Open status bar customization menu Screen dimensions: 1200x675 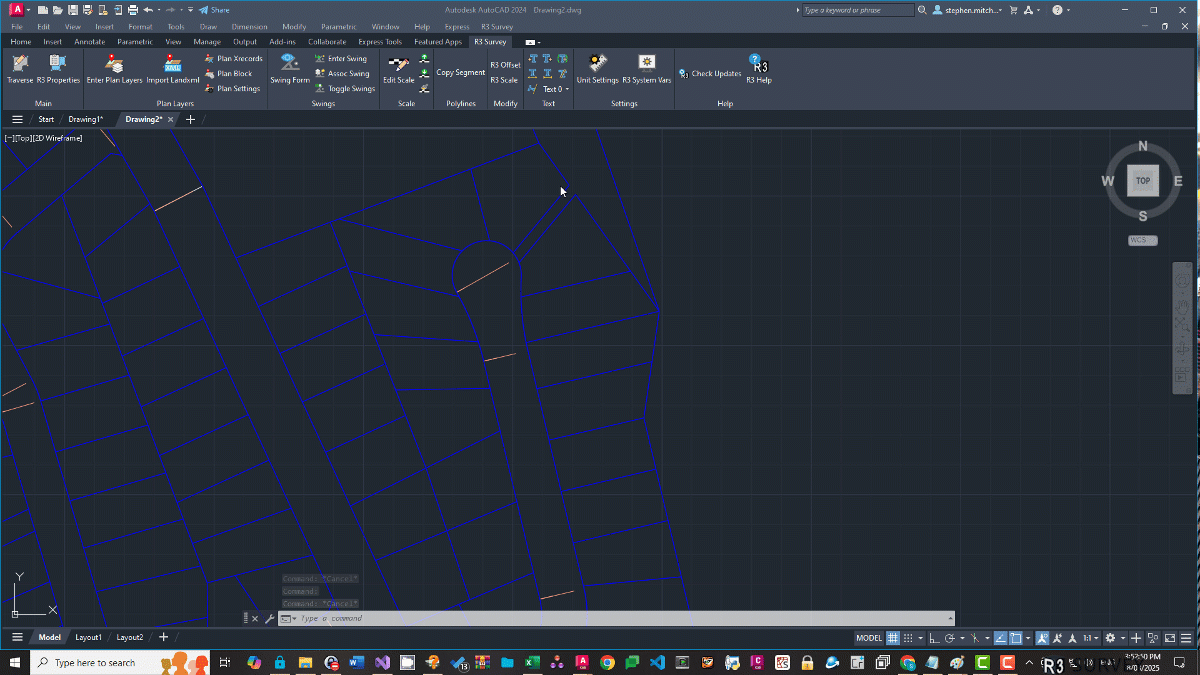click(1186, 638)
